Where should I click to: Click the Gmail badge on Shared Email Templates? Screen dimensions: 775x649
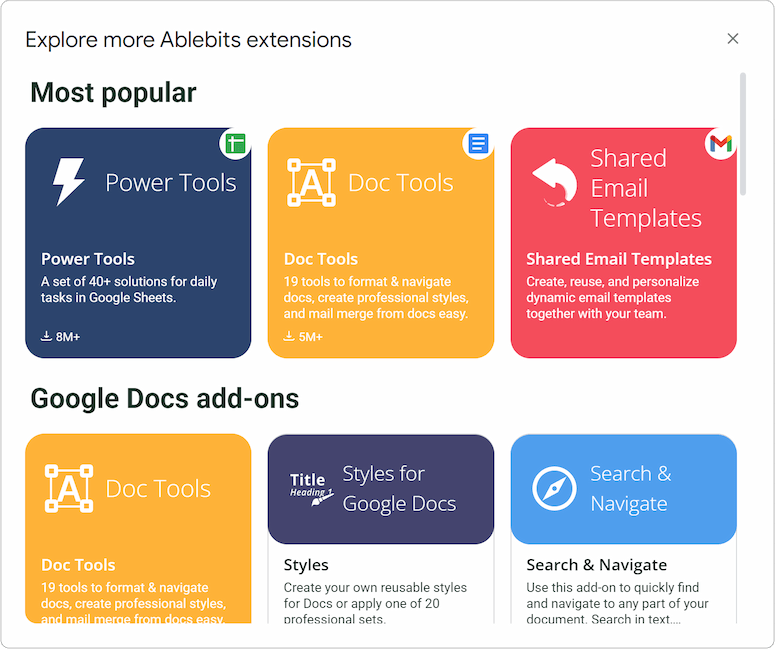click(721, 144)
